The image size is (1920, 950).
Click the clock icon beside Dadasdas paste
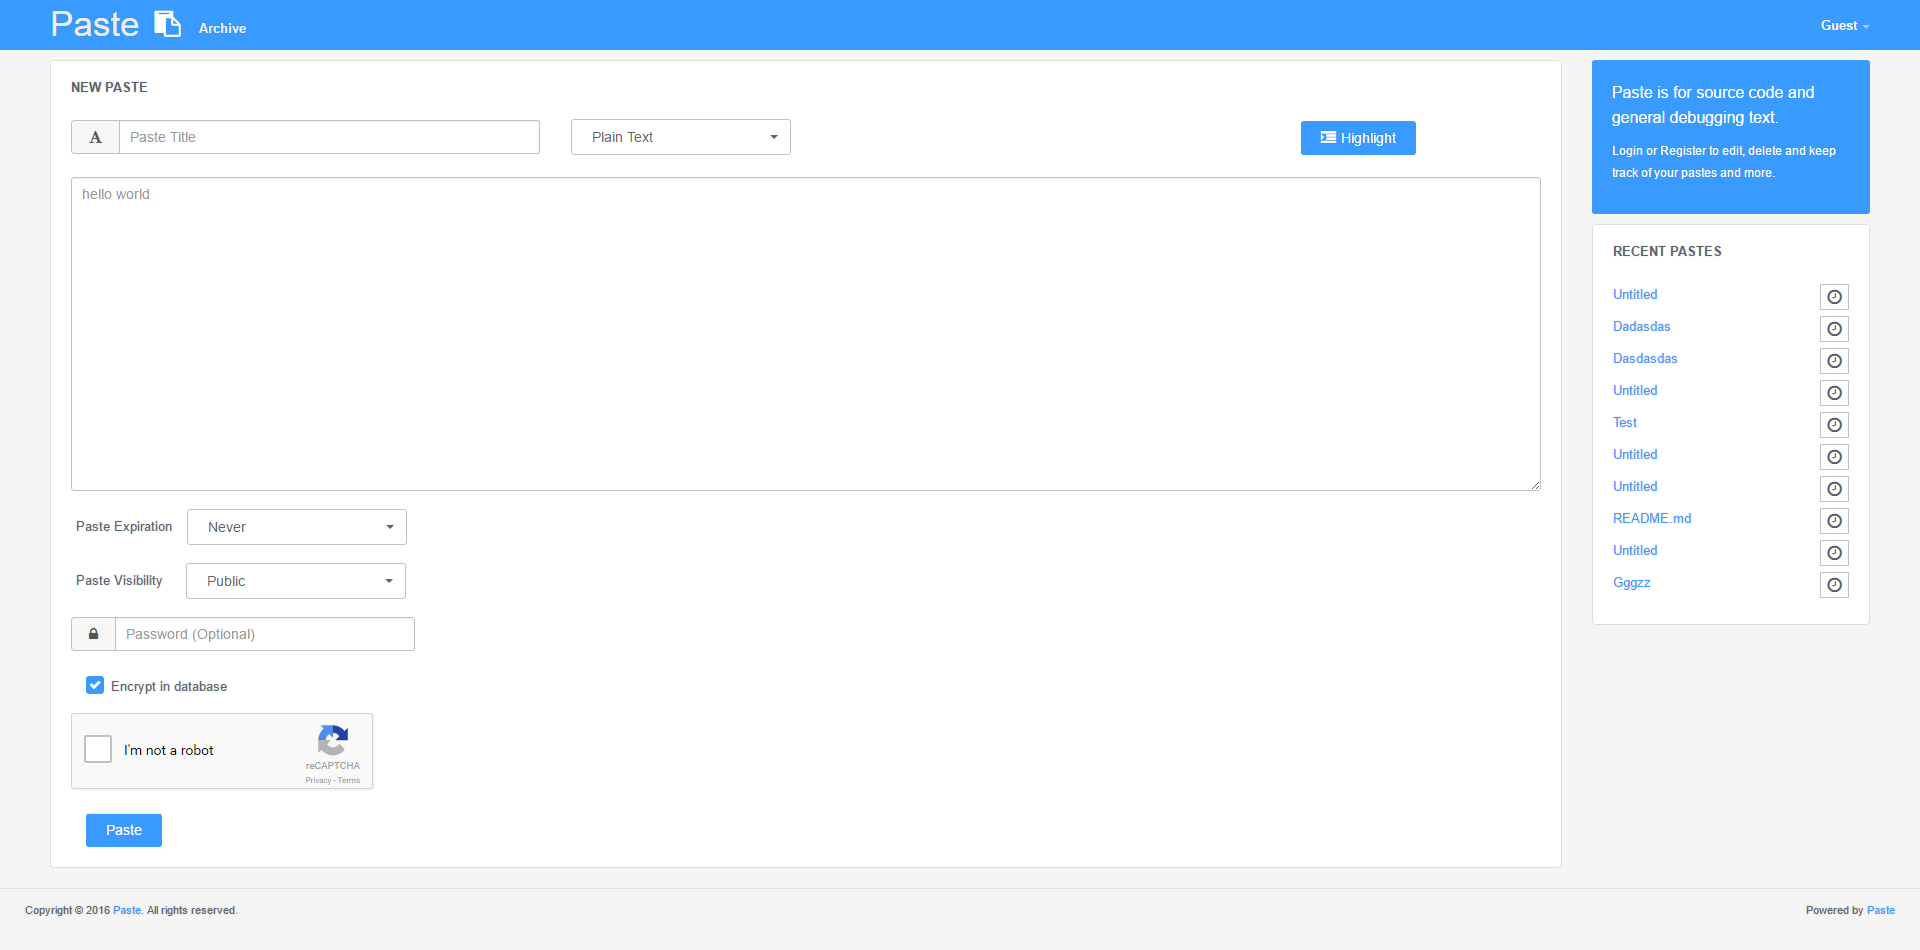pyautogui.click(x=1834, y=329)
